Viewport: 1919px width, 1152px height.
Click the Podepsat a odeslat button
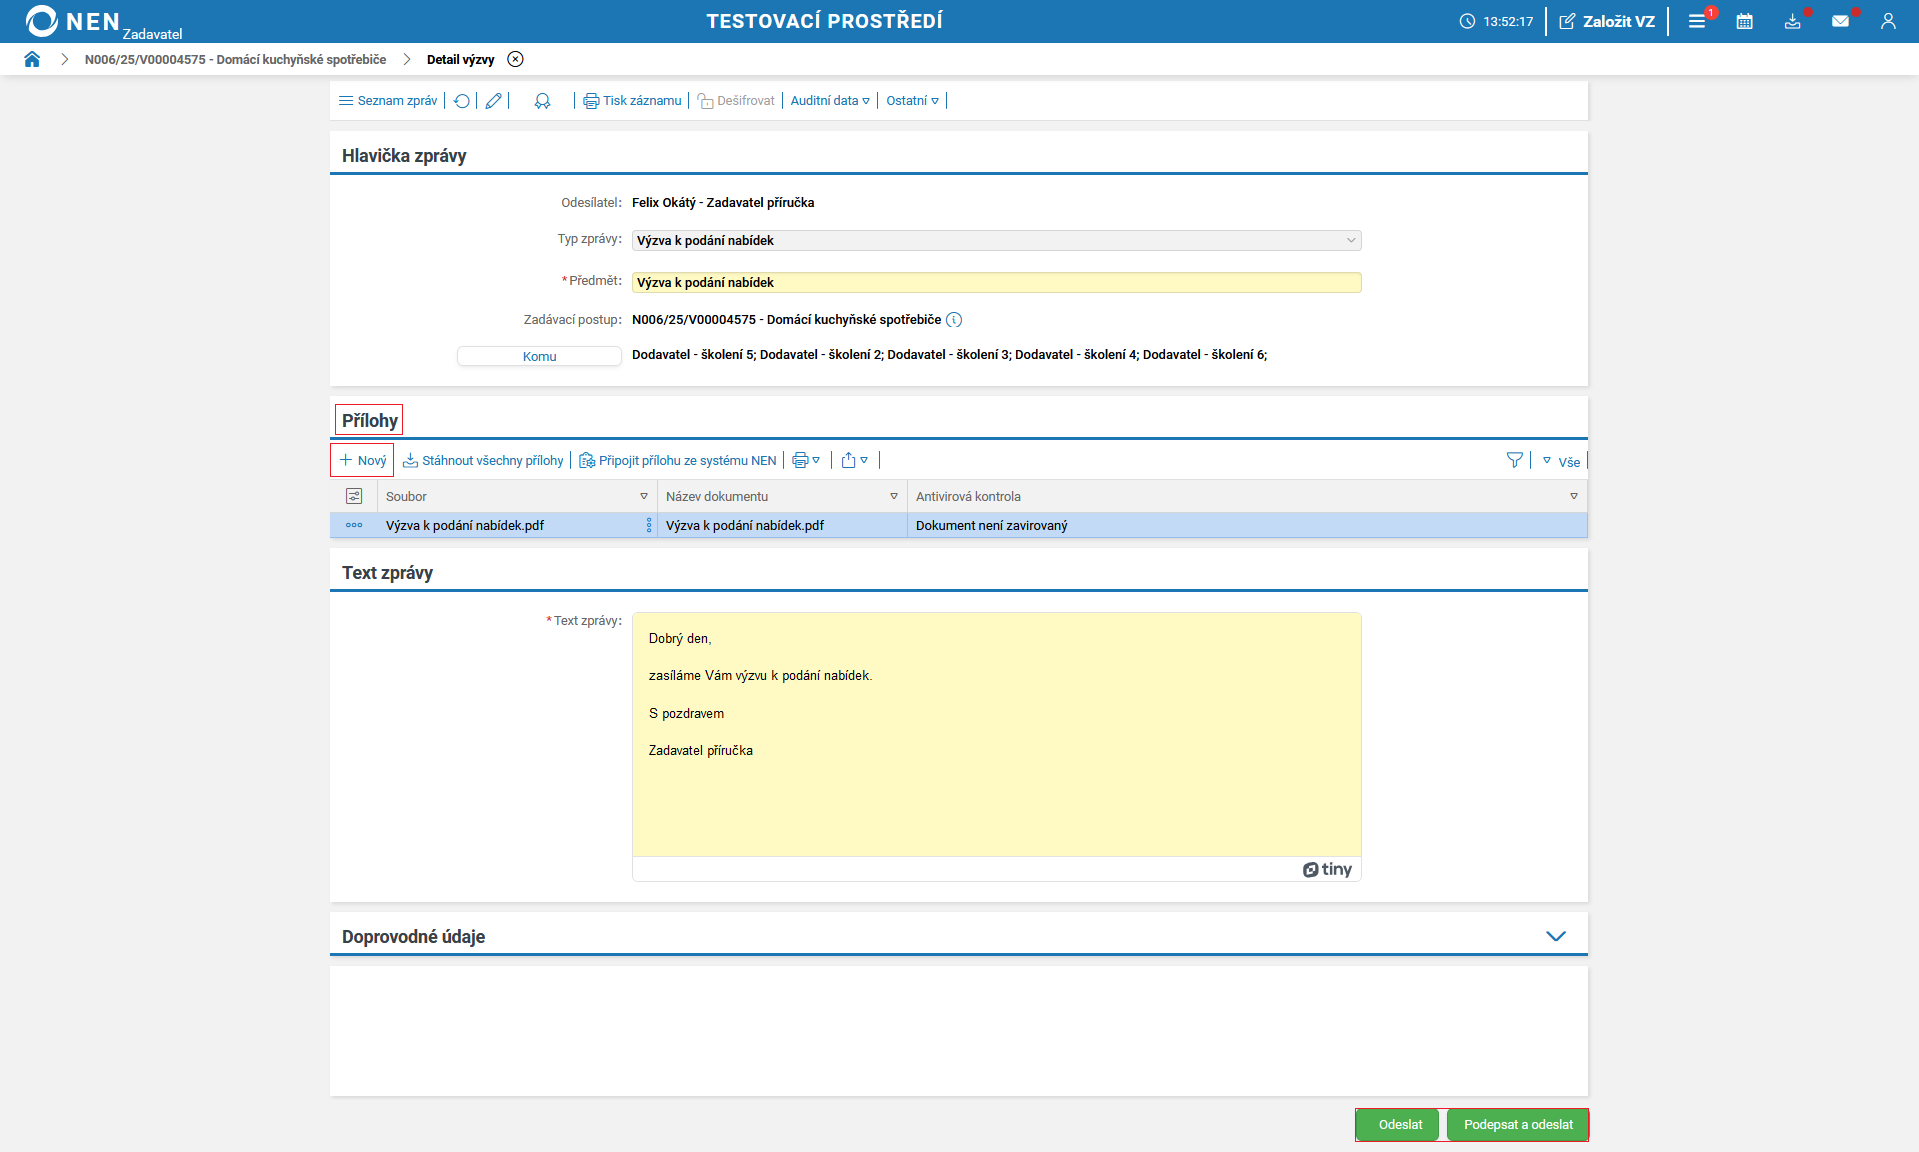coord(1517,1125)
